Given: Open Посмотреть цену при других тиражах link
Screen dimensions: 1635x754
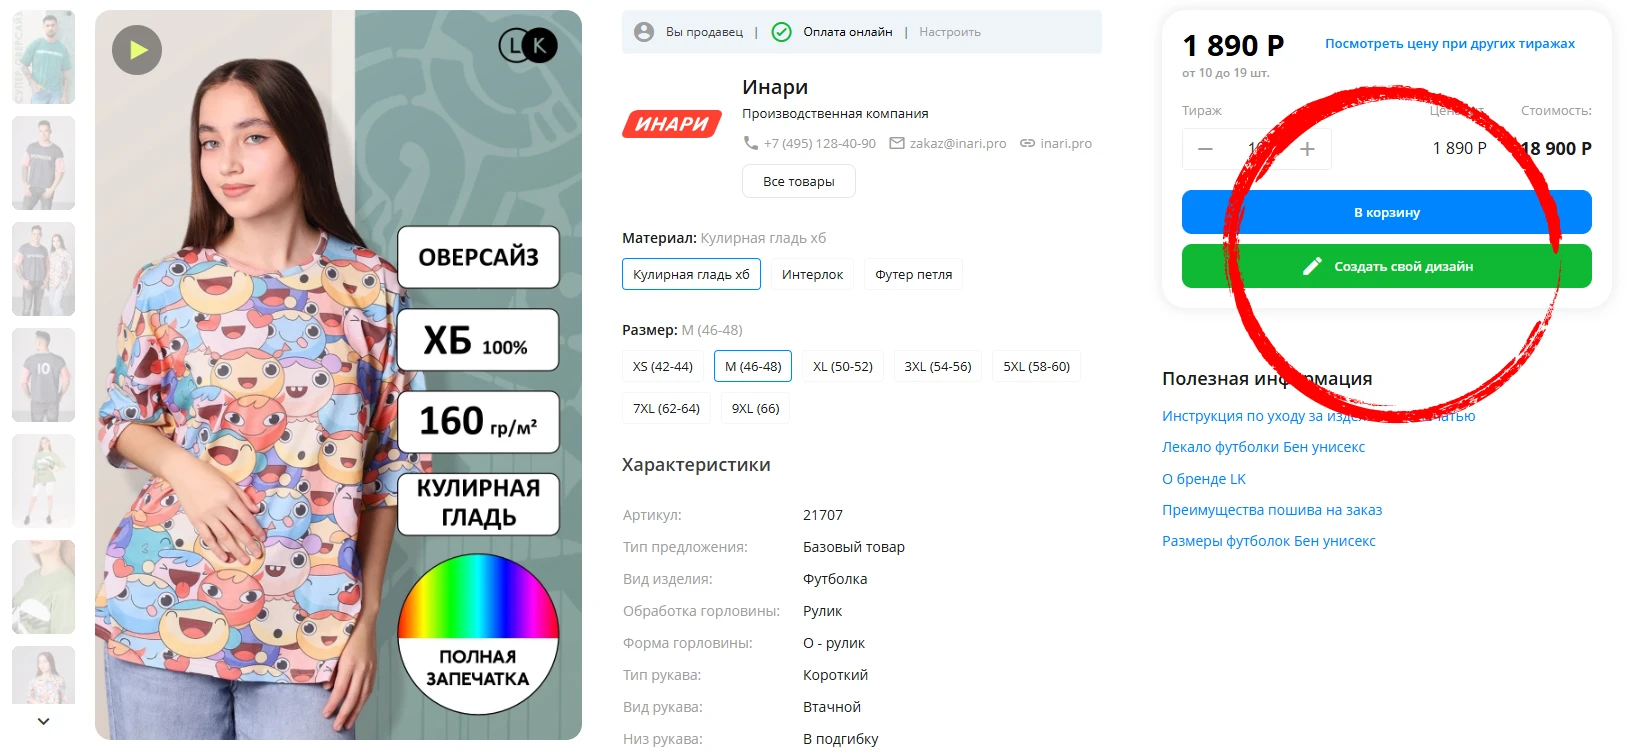Looking at the screenshot, I should 1450,43.
